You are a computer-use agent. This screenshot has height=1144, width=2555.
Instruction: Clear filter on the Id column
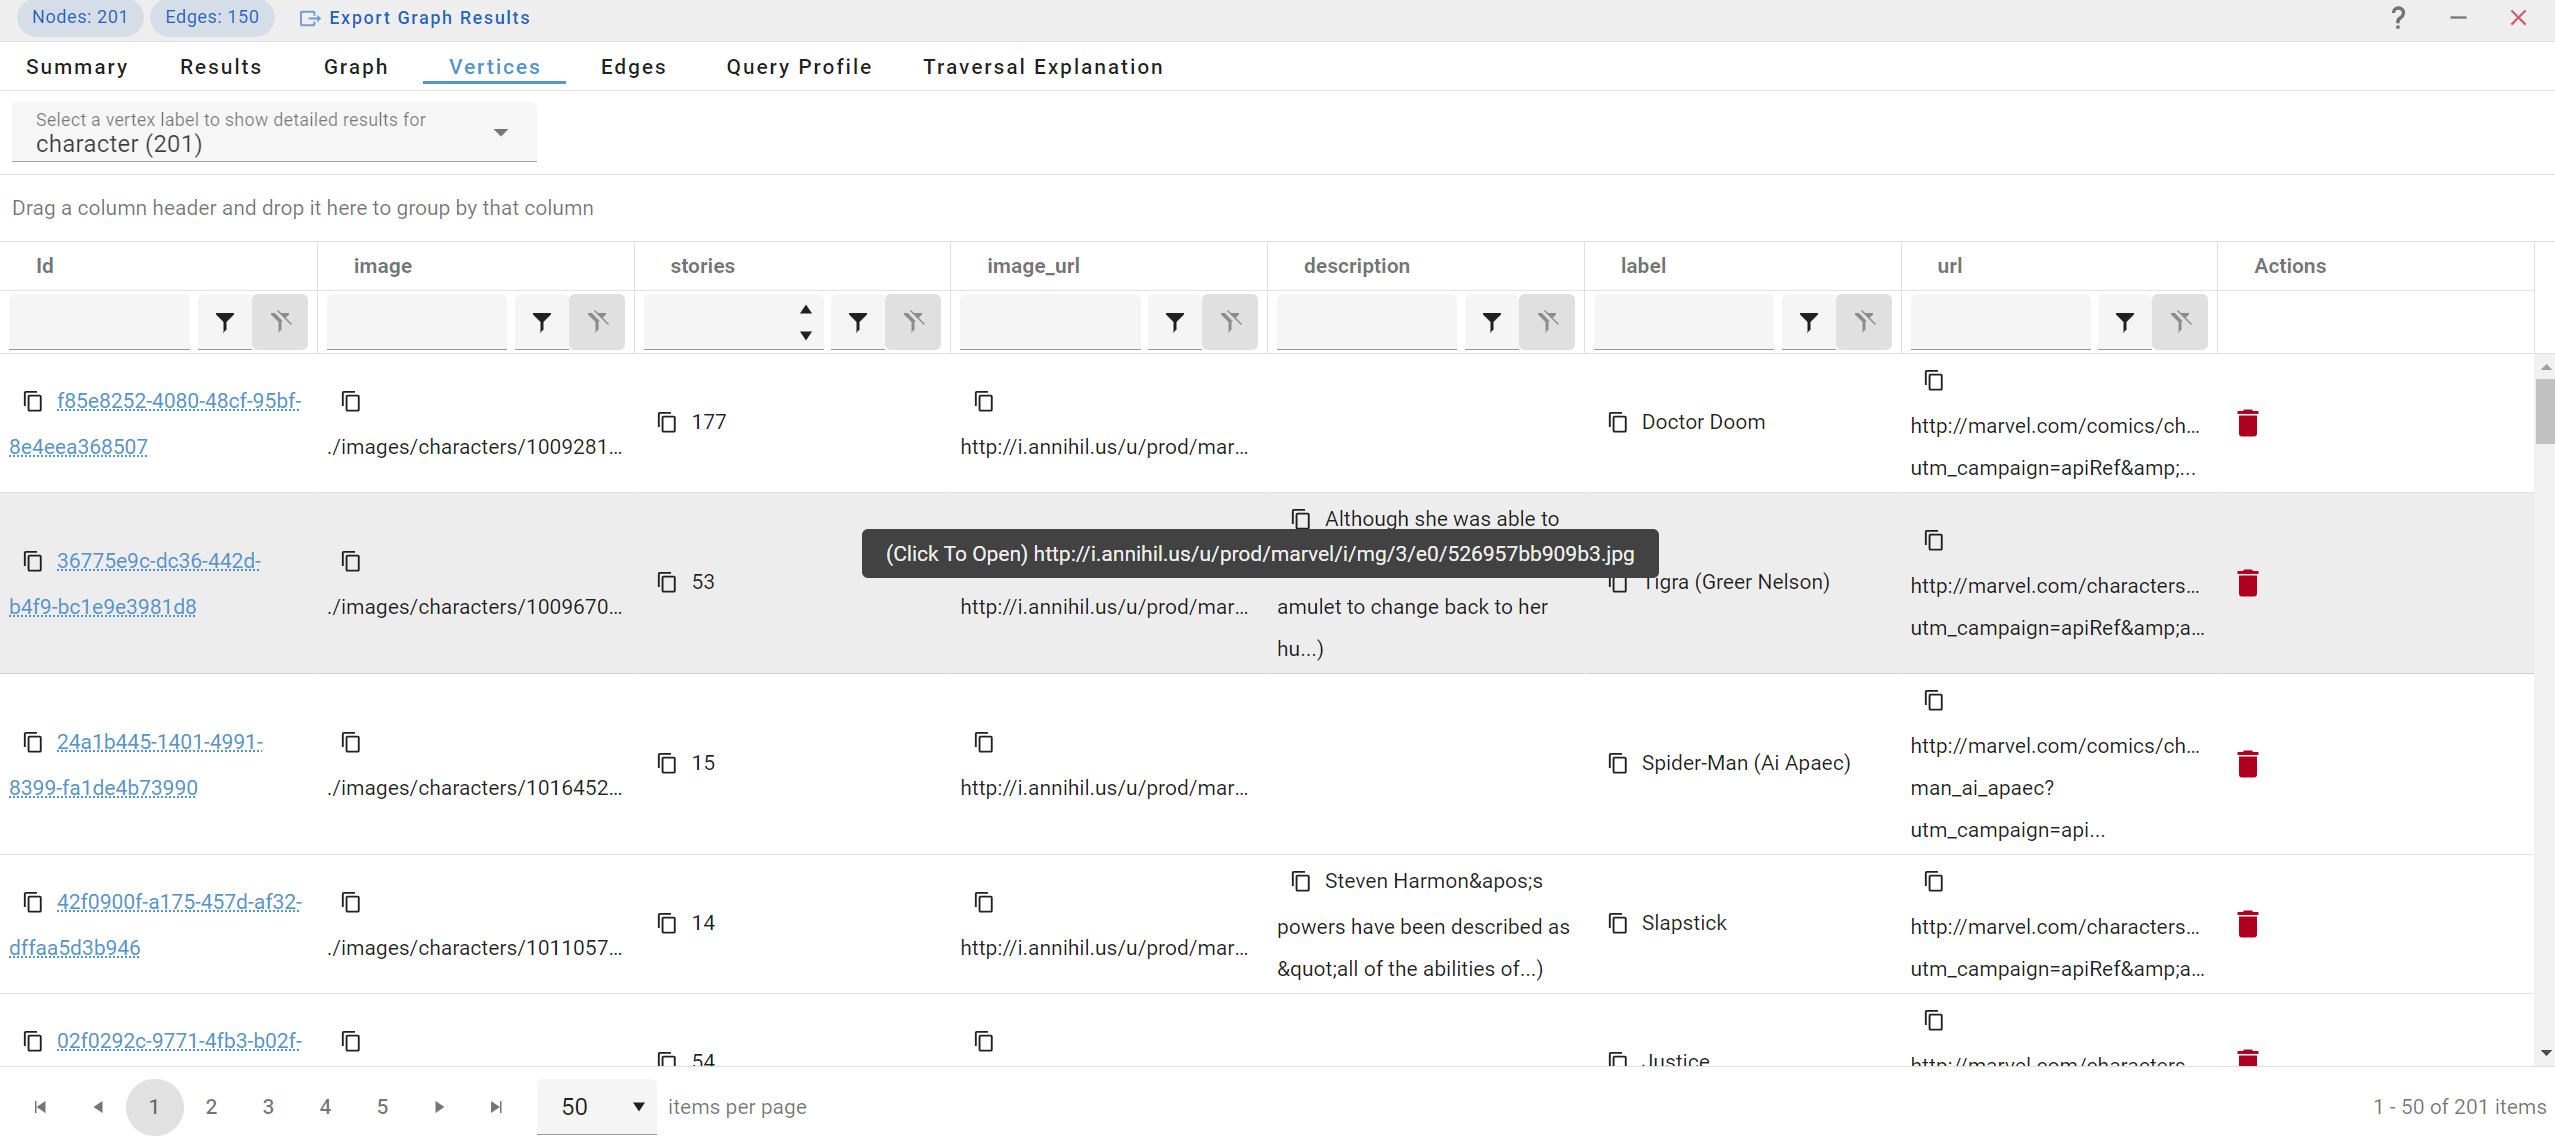280,322
